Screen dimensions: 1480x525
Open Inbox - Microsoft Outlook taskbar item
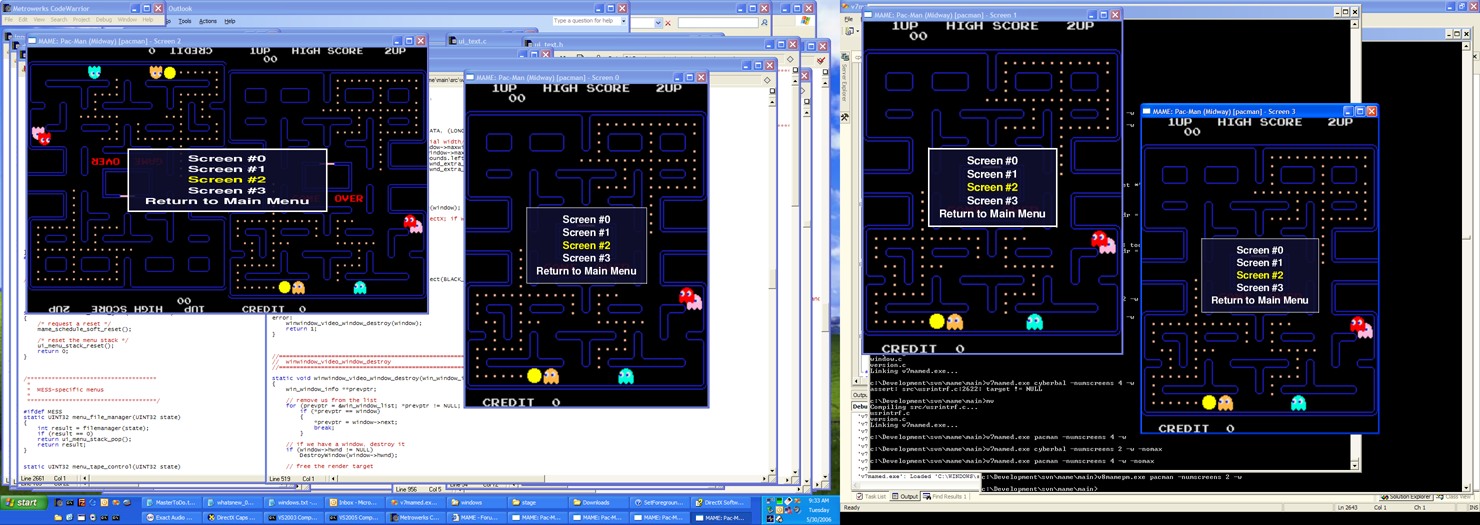click(355, 503)
